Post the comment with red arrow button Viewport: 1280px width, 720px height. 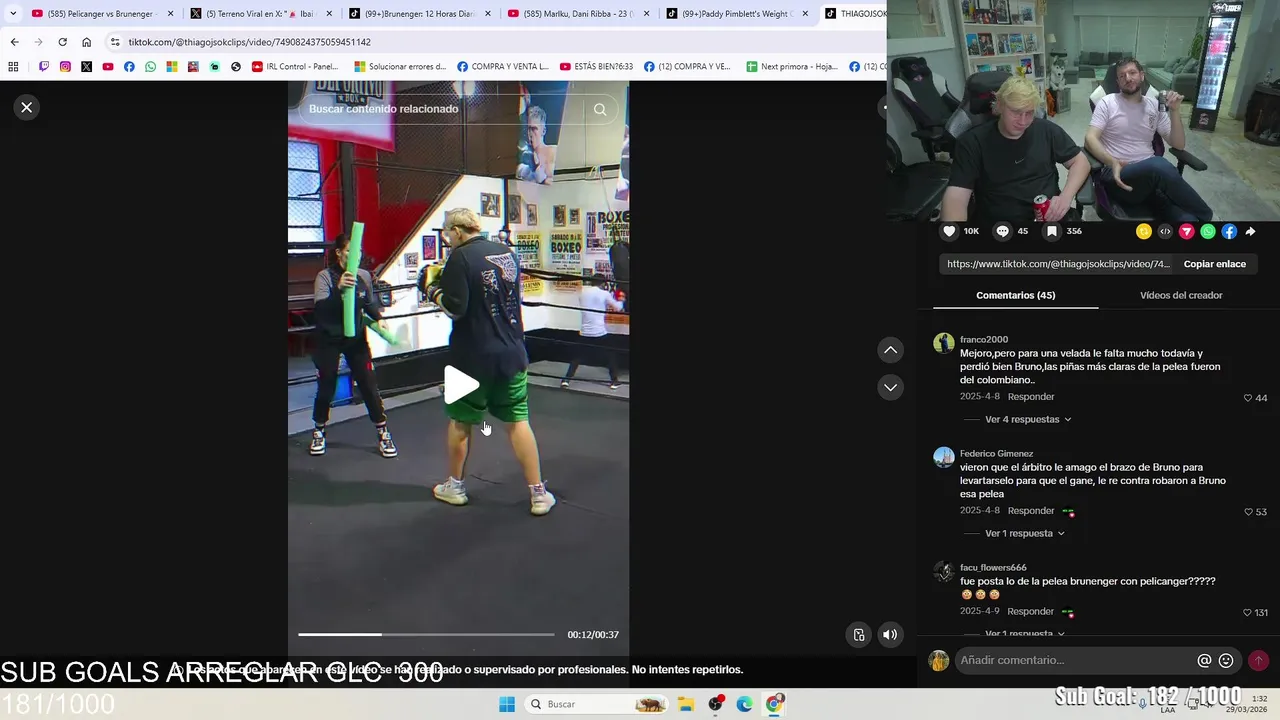1258,660
